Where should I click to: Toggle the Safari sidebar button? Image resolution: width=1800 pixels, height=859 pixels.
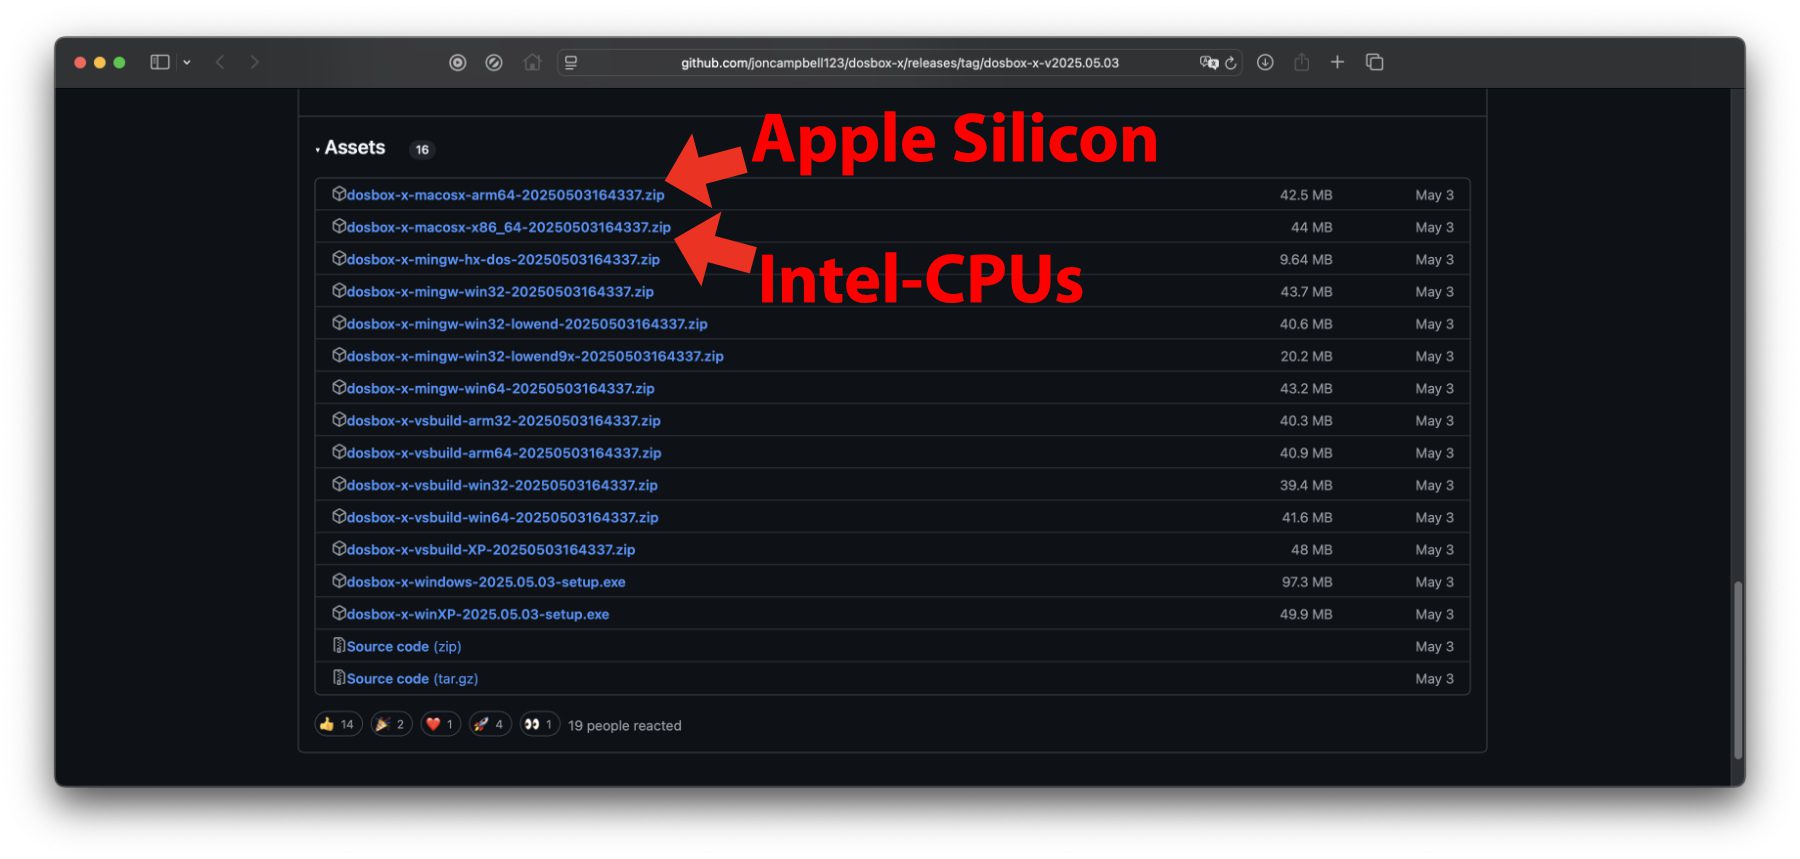[x=160, y=62]
